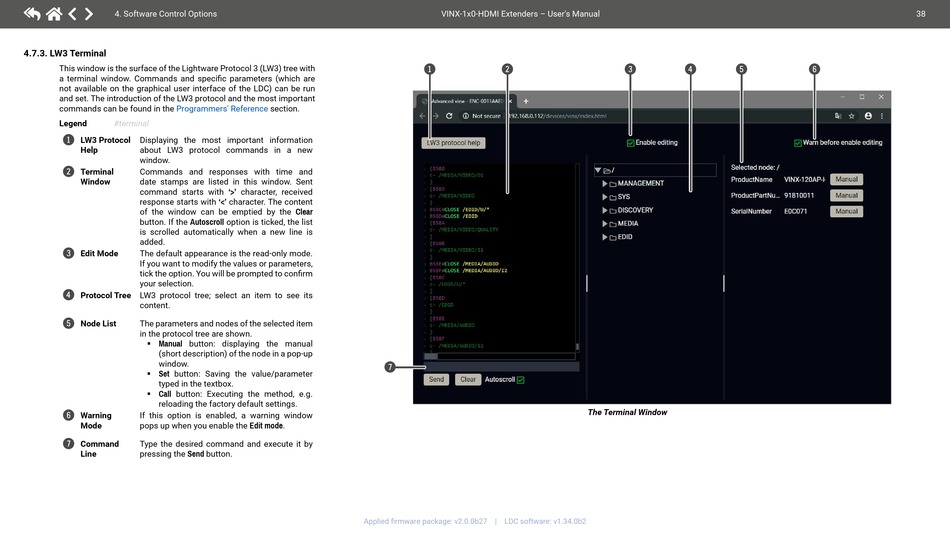
Task: Toggle the Autoscroll checkbox
Action: pos(520,380)
